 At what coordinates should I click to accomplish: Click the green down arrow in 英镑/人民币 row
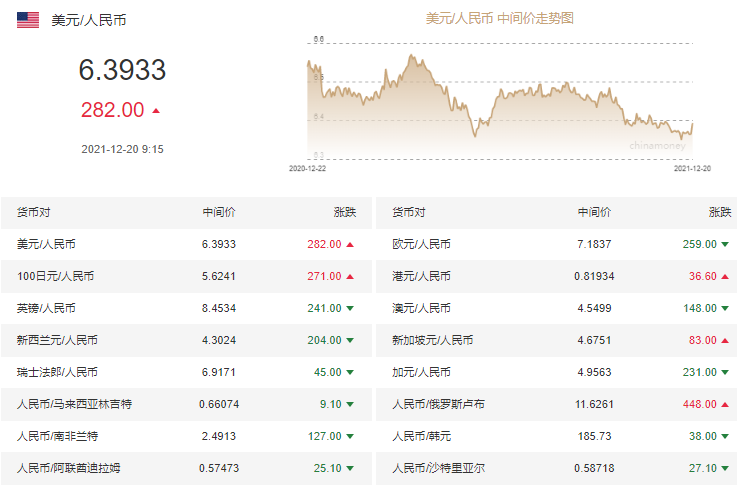coord(350,308)
